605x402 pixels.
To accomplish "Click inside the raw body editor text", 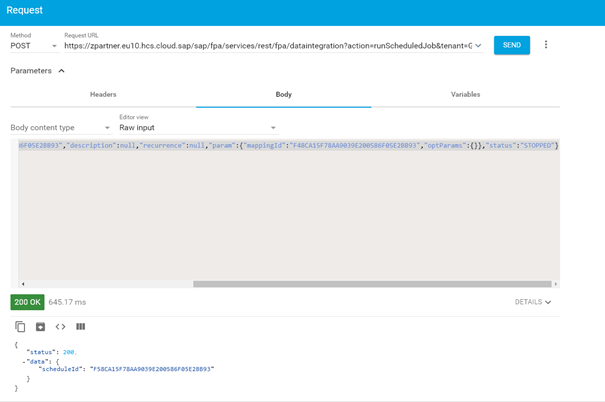I will [288, 145].
